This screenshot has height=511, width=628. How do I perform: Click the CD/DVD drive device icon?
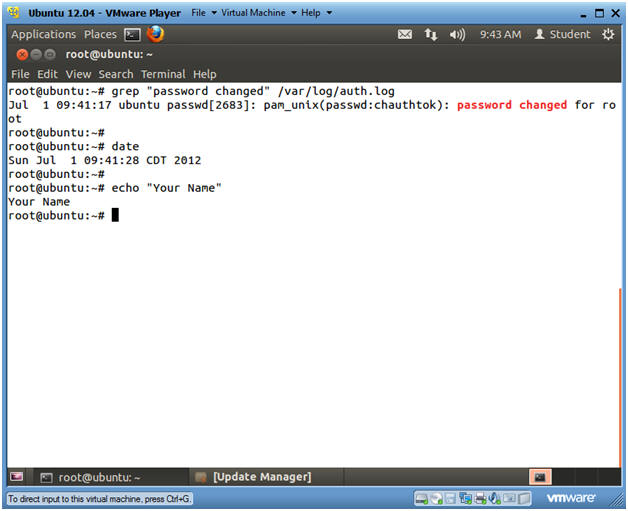pyautogui.click(x=437, y=499)
